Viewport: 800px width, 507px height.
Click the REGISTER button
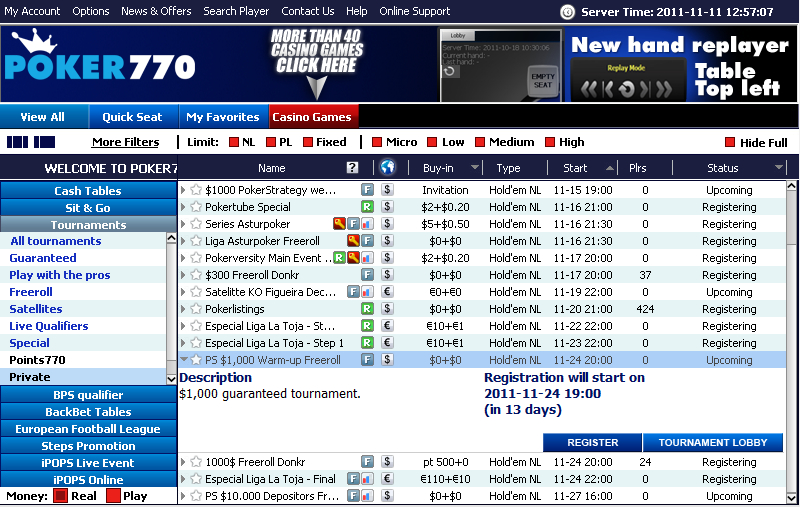pyautogui.click(x=592, y=442)
